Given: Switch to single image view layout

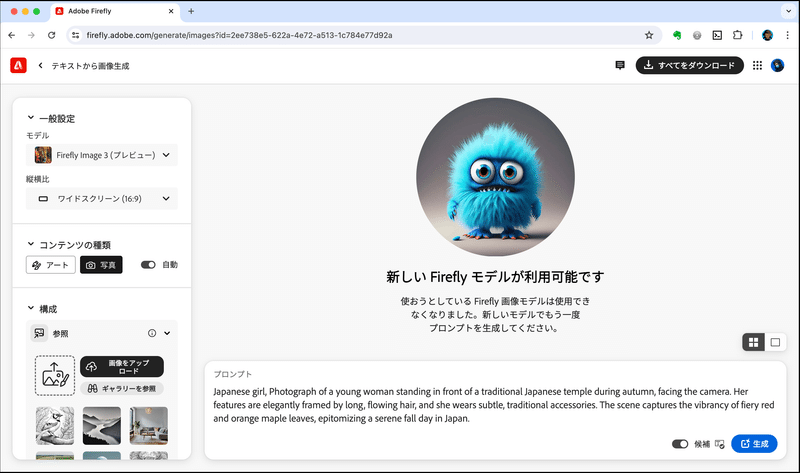Looking at the screenshot, I should pos(775,342).
